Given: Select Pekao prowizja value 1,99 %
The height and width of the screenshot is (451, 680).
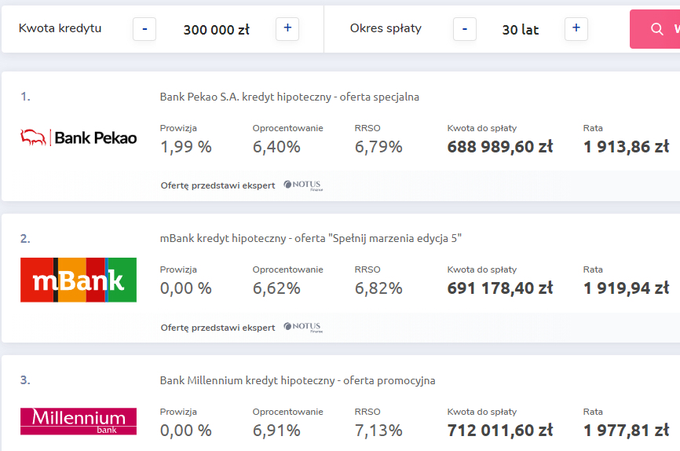Looking at the screenshot, I should tap(186, 147).
